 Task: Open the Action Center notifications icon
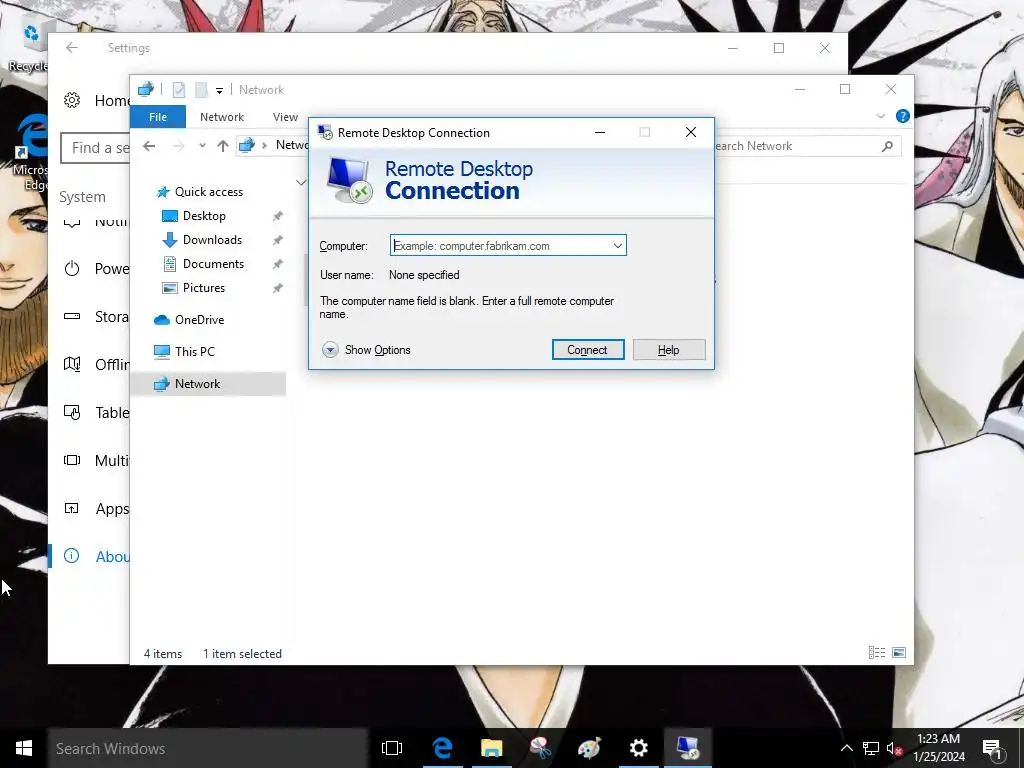pyautogui.click(x=992, y=748)
